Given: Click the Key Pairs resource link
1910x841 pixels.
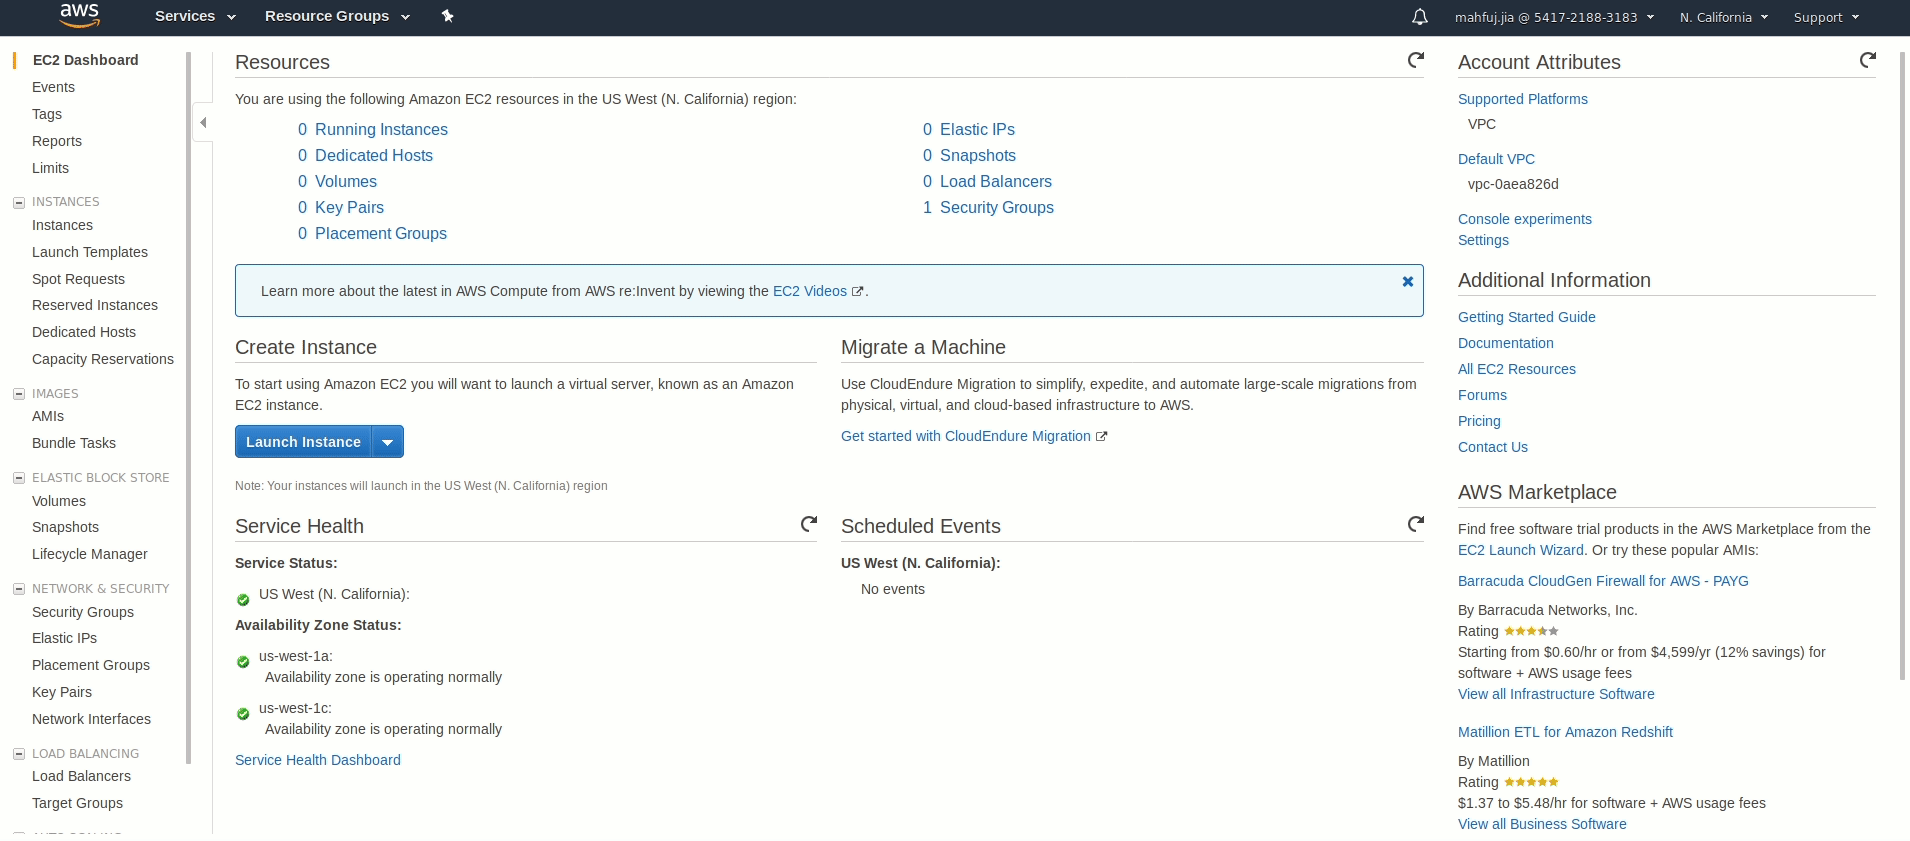Looking at the screenshot, I should [349, 207].
